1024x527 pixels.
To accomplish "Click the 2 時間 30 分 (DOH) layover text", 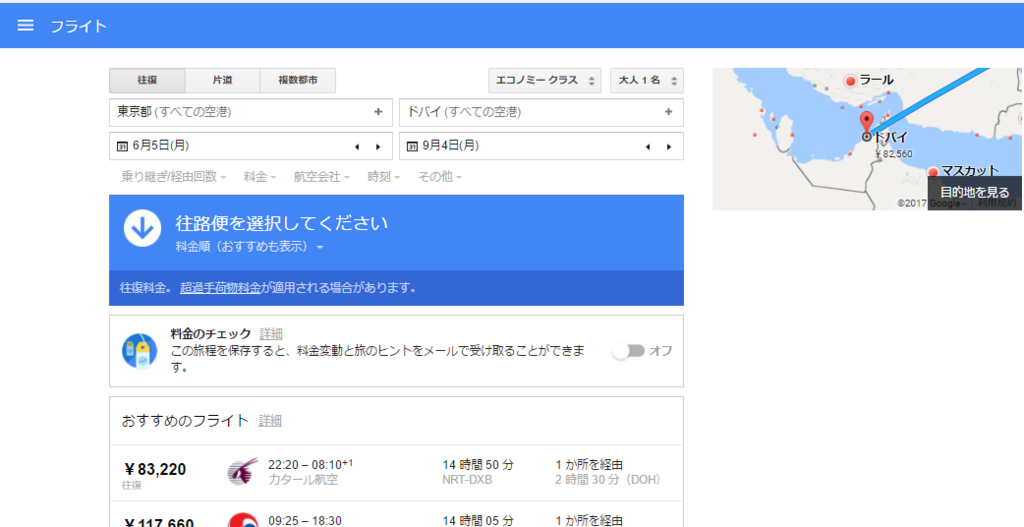I will 610,480.
